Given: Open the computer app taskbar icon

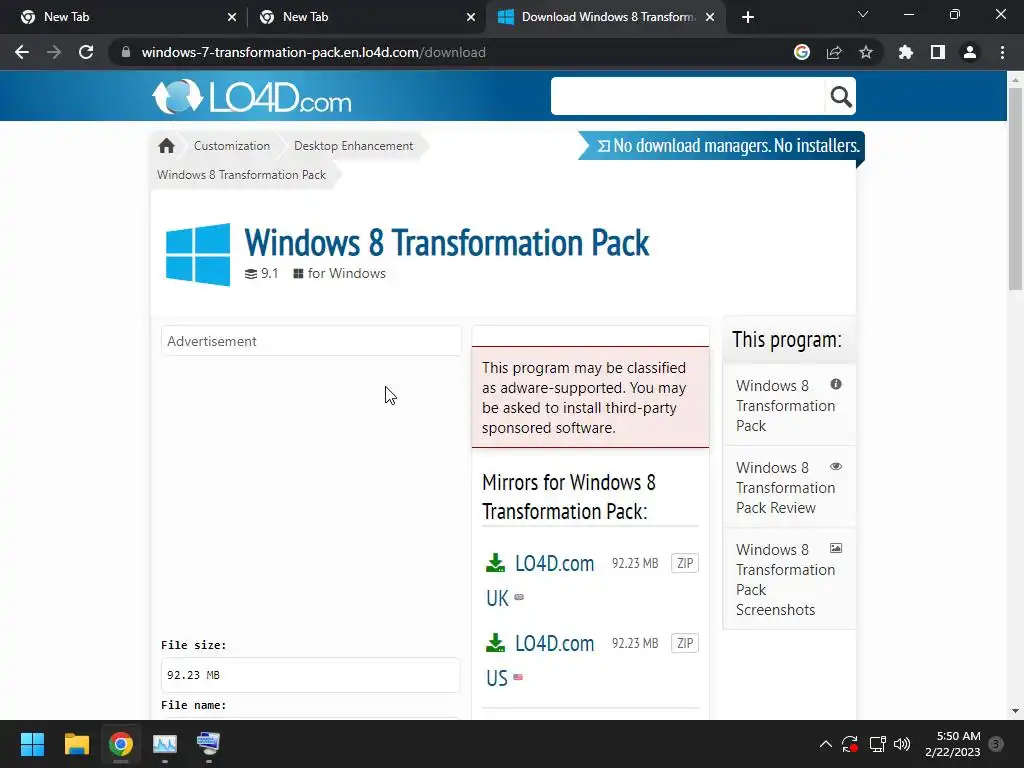Looking at the screenshot, I should (208, 744).
